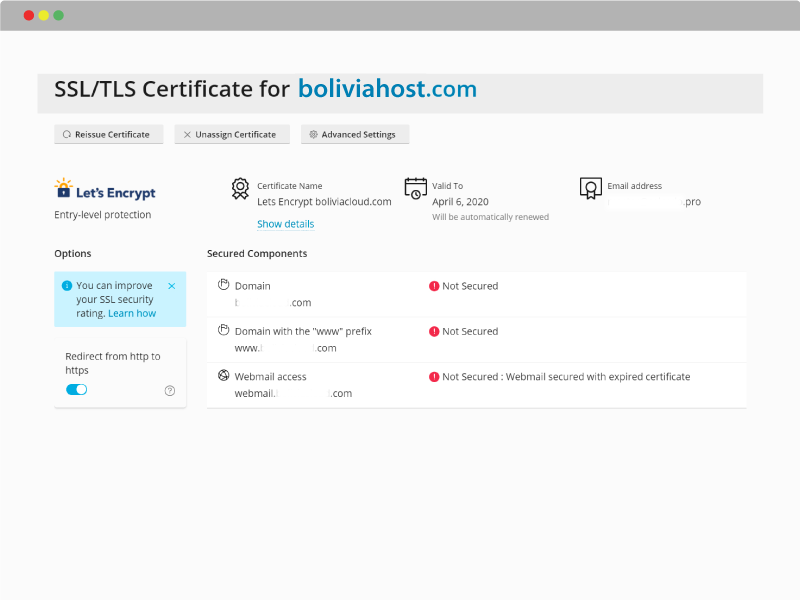Screen dimensions: 800x600
Task: Click the 'Secured Components' heading
Action: [x=257, y=254]
